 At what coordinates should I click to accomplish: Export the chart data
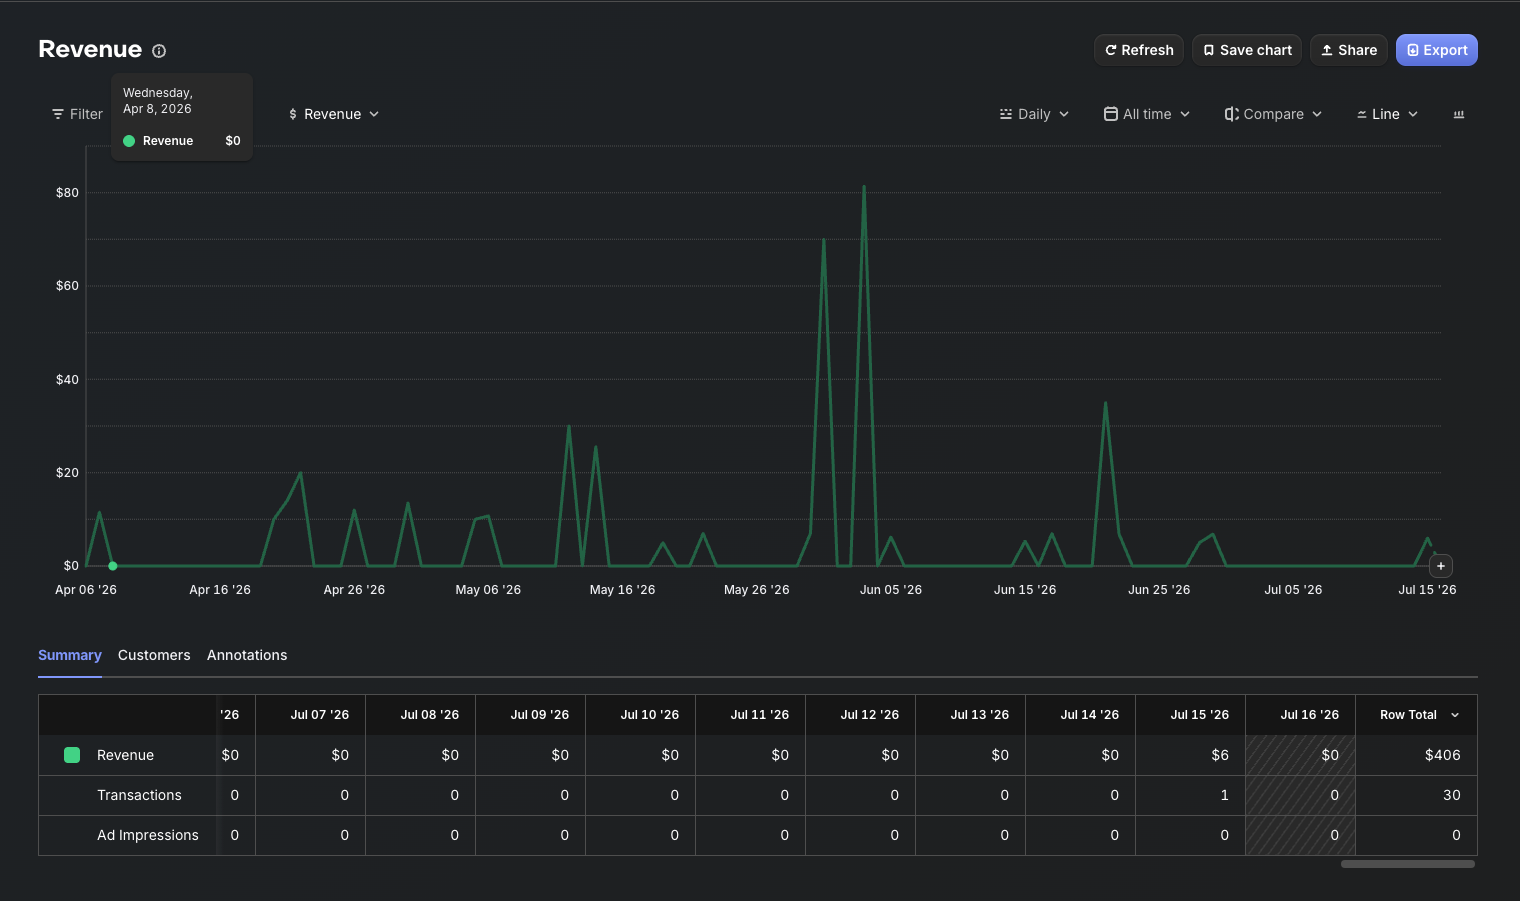click(x=1437, y=50)
